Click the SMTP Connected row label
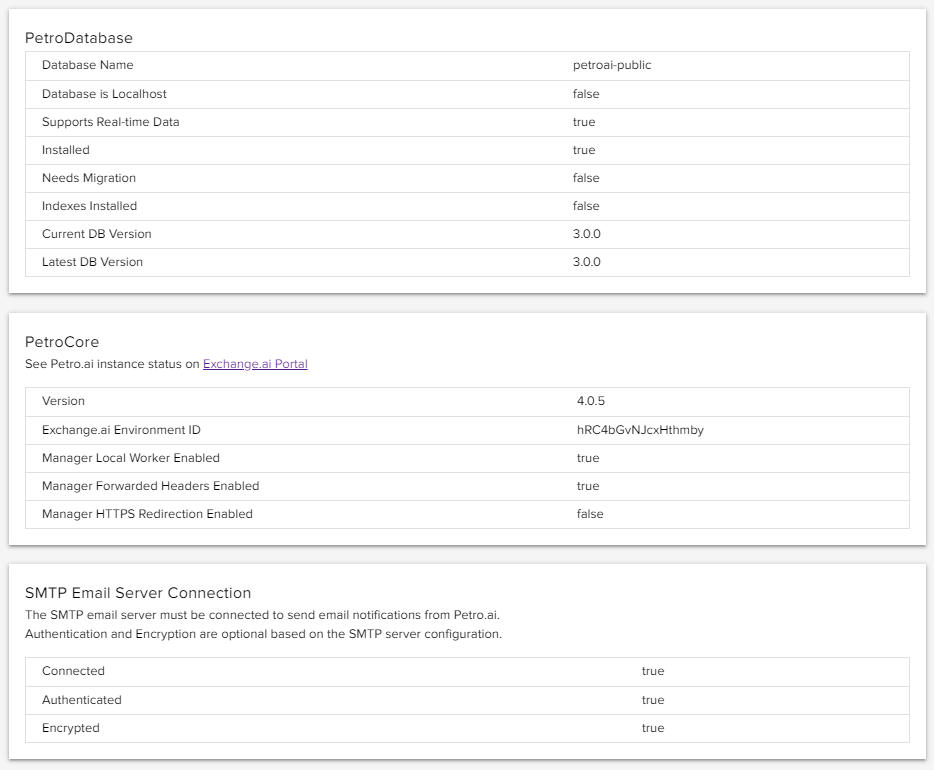The image size is (934, 770). 73,671
